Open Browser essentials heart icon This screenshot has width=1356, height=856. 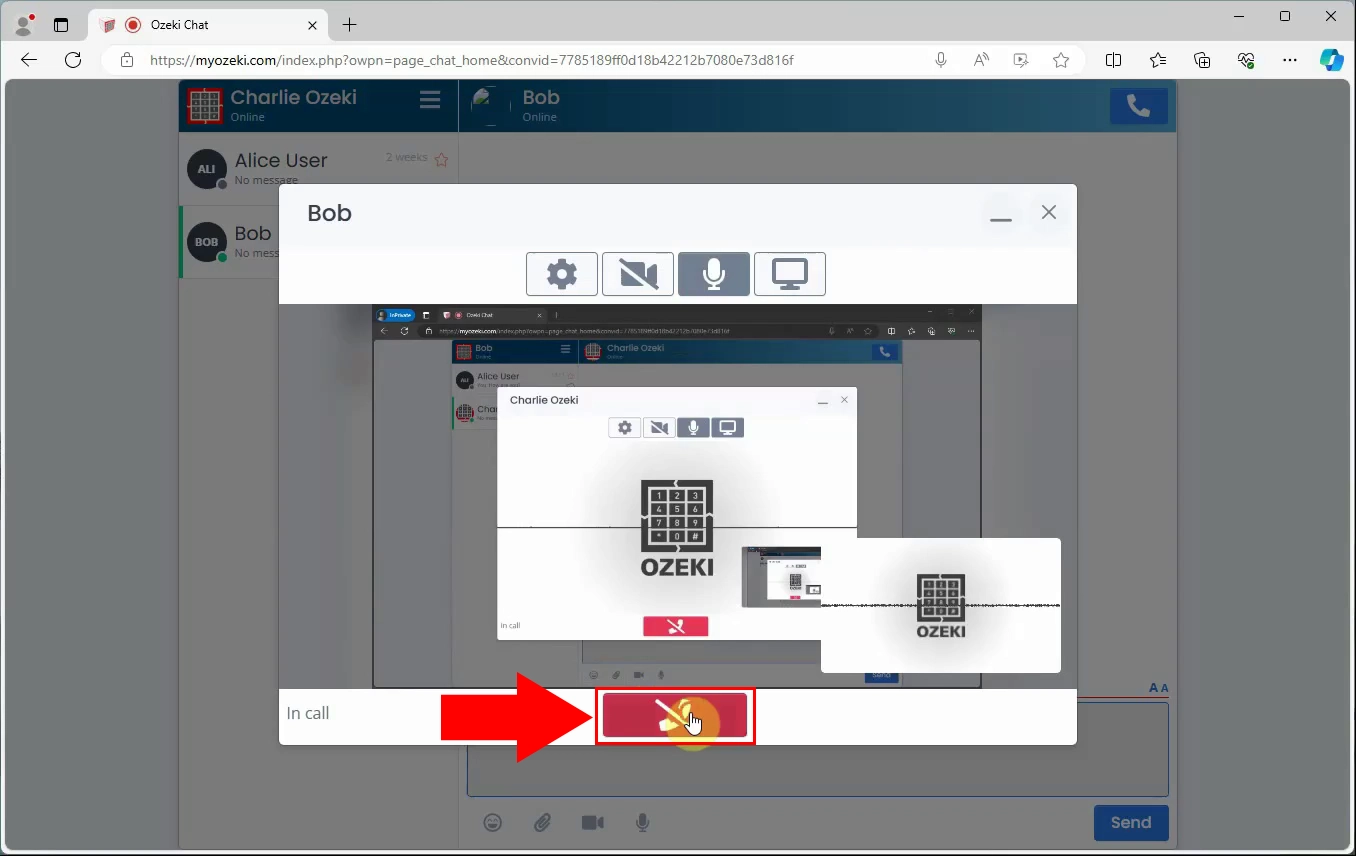point(1246,60)
